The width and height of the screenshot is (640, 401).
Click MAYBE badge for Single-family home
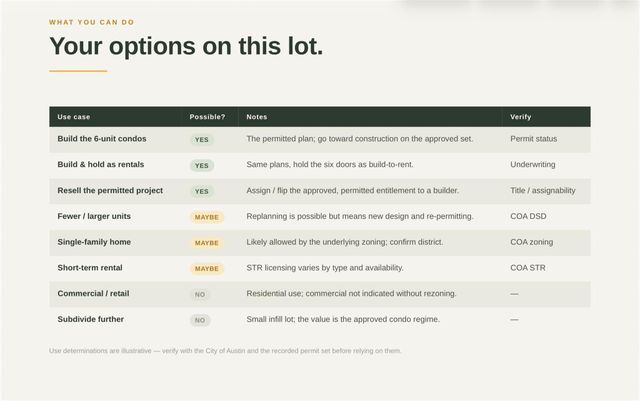(207, 243)
